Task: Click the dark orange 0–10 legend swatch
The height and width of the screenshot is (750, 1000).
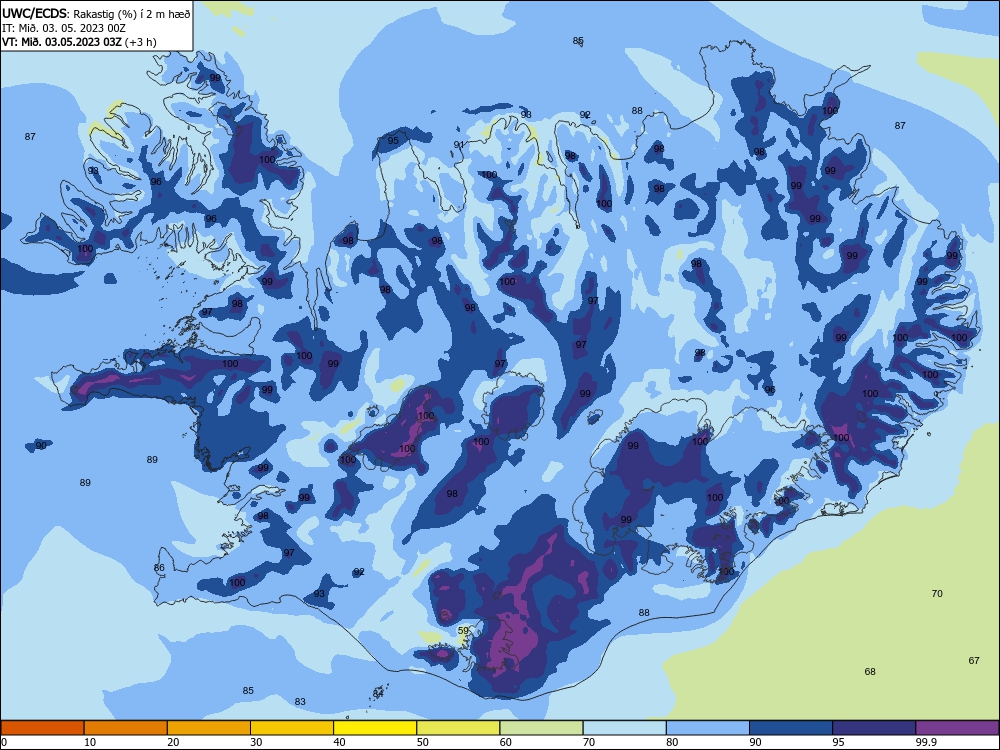Action: (x=42, y=728)
